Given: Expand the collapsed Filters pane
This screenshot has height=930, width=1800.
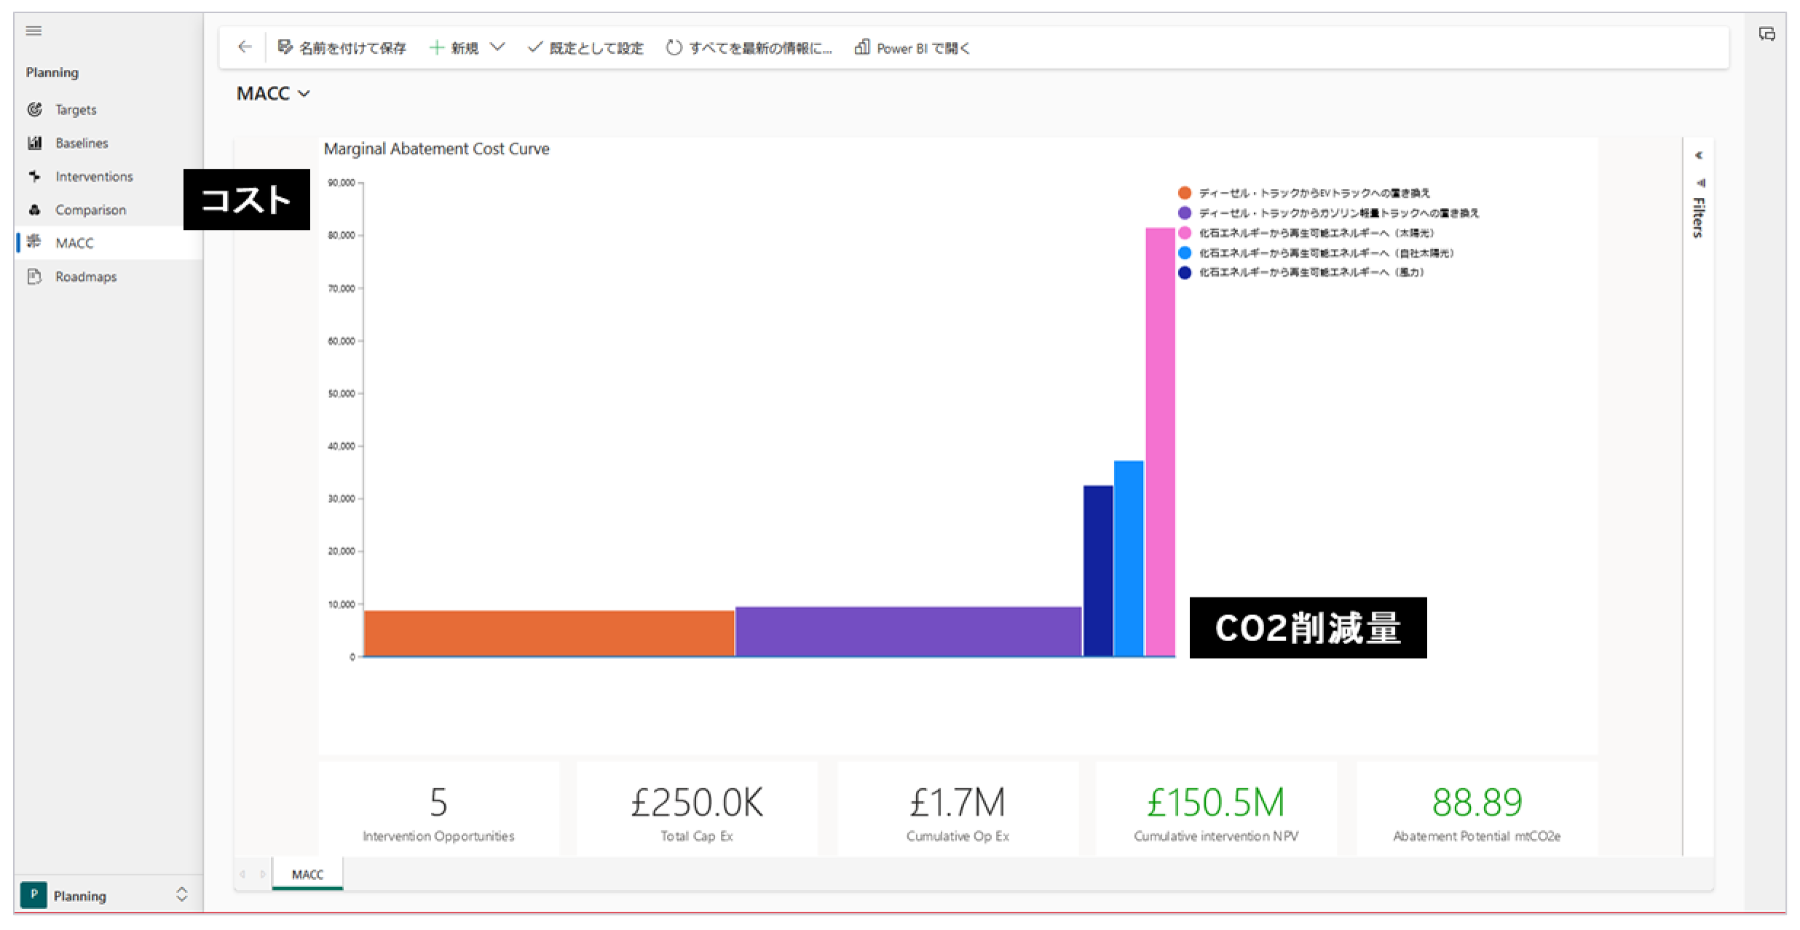Looking at the screenshot, I should (1698, 156).
